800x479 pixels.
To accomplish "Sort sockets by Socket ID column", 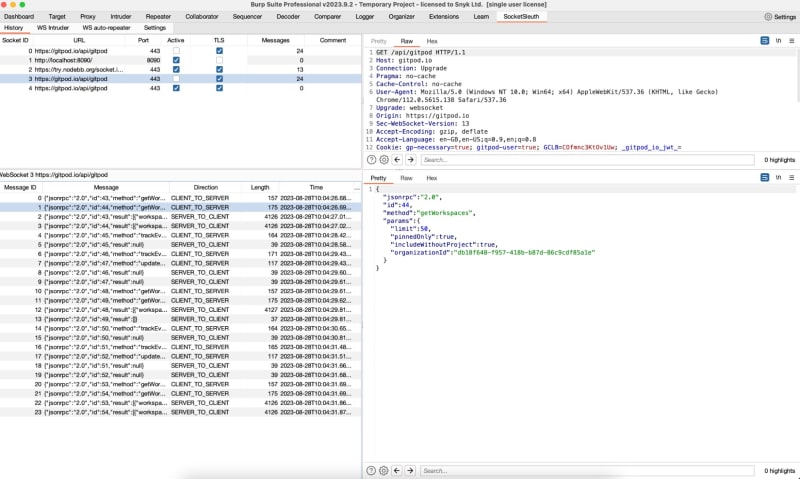I will tap(15, 40).
